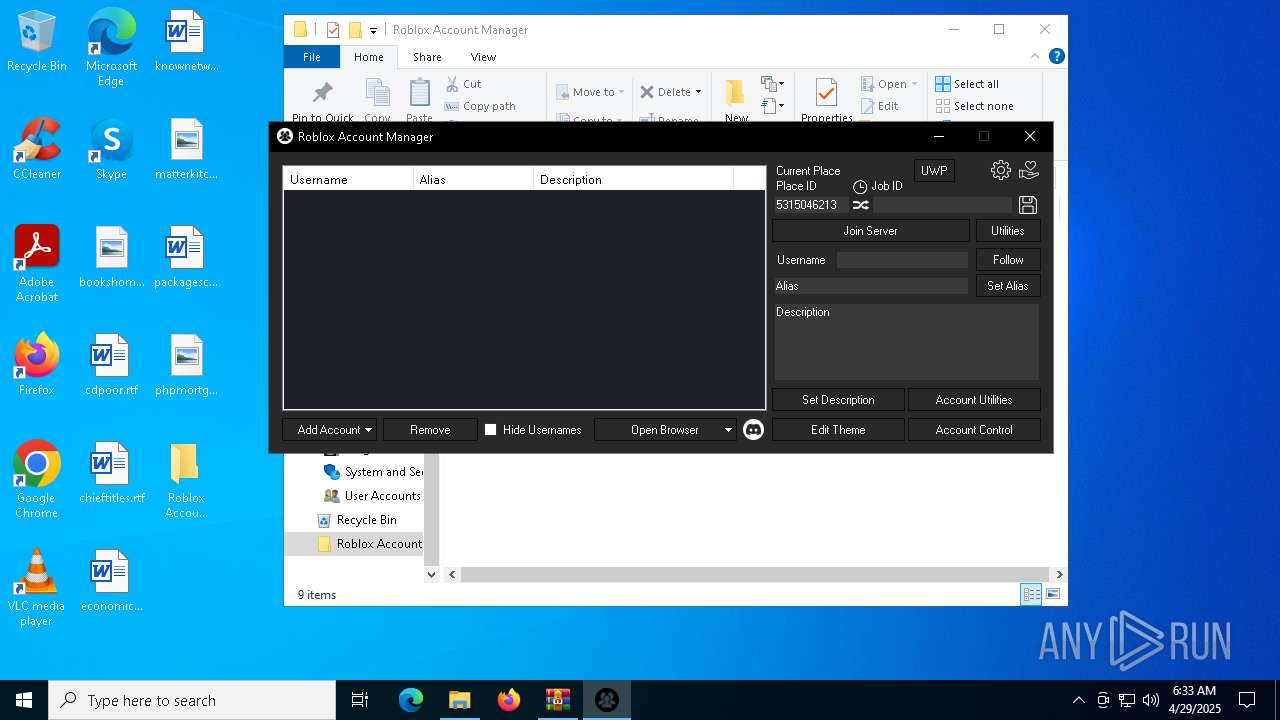1280x720 pixels.
Task: Switch Explorer to large icons view
Action: (x=1052, y=594)
